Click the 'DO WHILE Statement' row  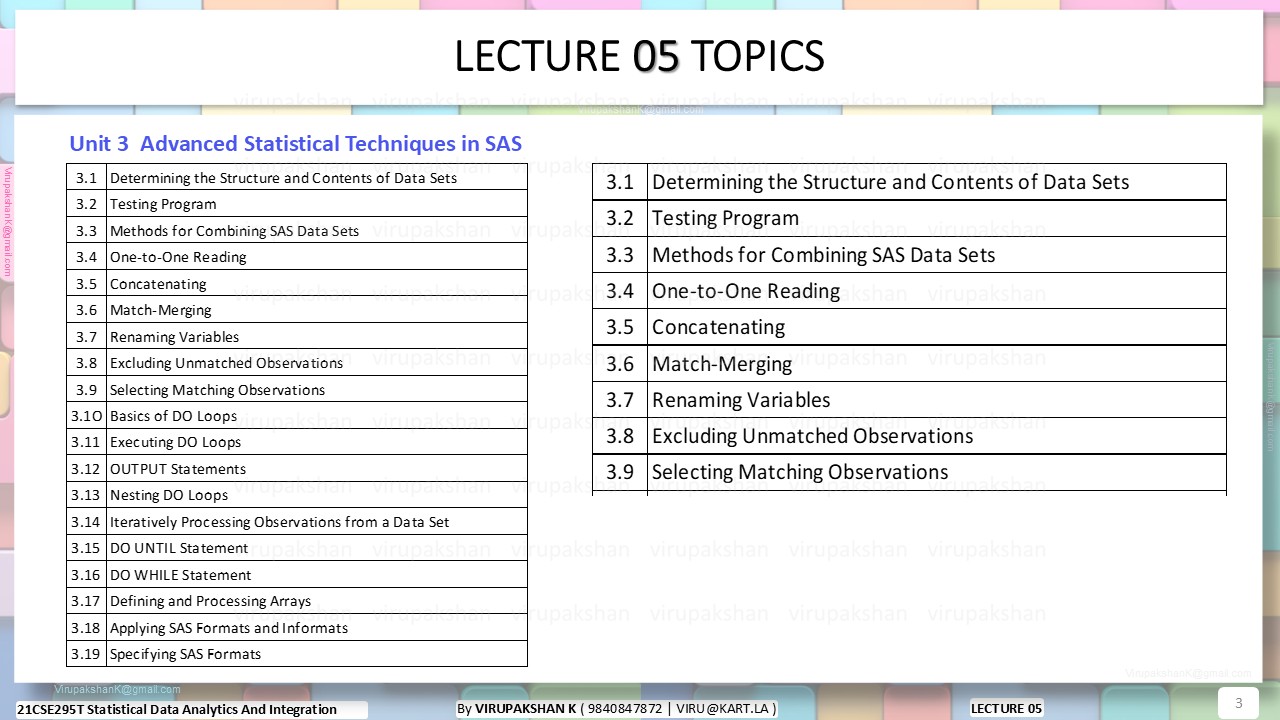pyautogui.click(x=297, y=575)
